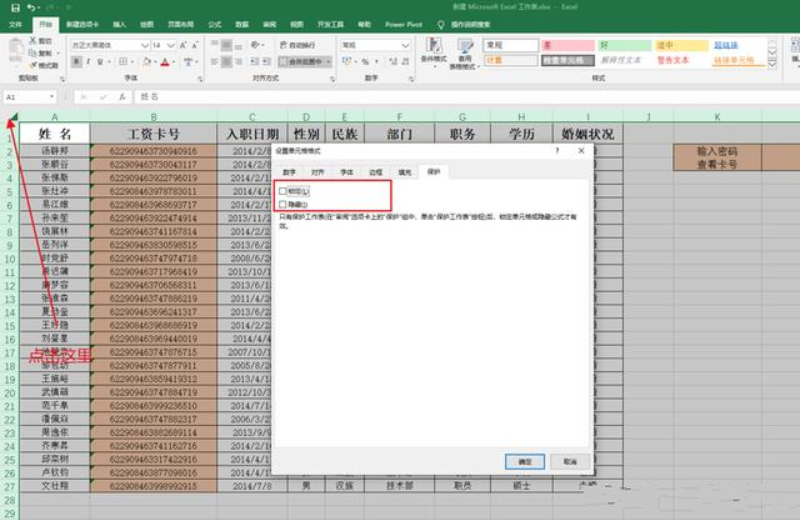
Task: Toggle underline formatting (U)
Action: (x=100, y=62)
